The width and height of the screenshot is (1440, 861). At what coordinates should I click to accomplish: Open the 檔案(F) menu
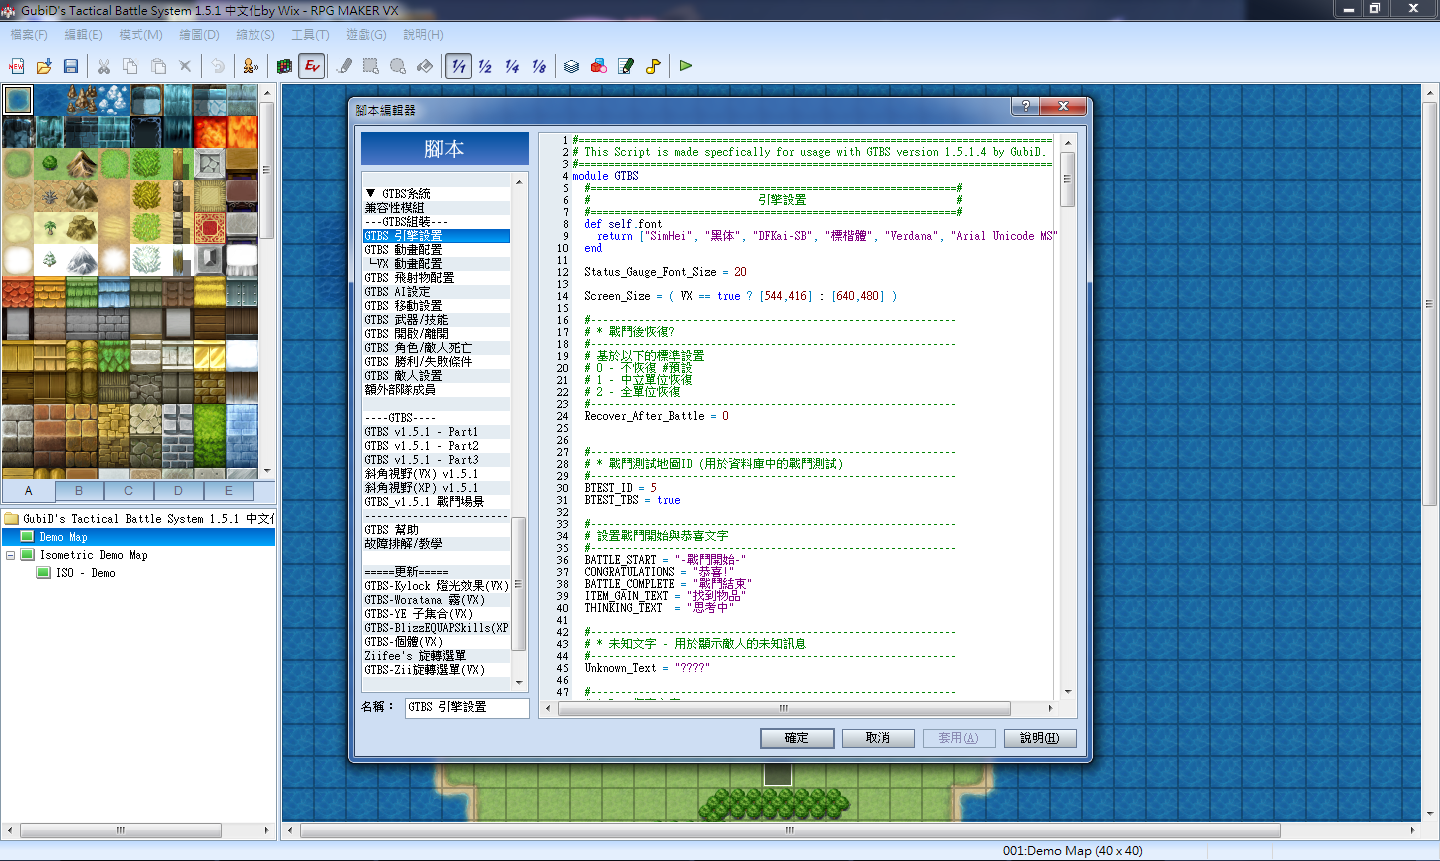pos(29,35)
